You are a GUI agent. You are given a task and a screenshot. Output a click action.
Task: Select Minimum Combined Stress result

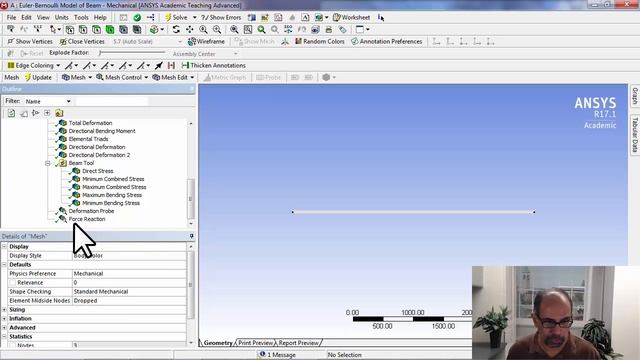coord(113,179)
